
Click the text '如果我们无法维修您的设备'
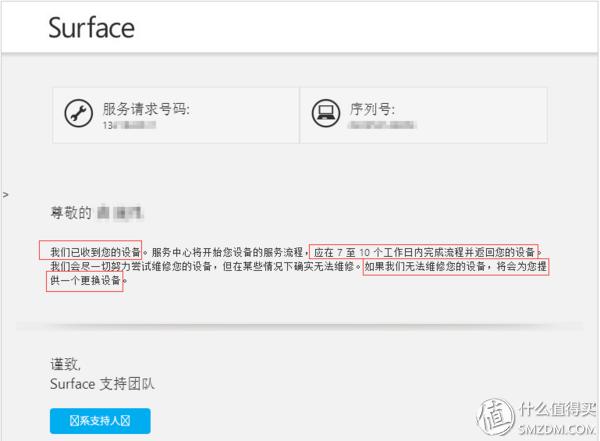(425, 266)
